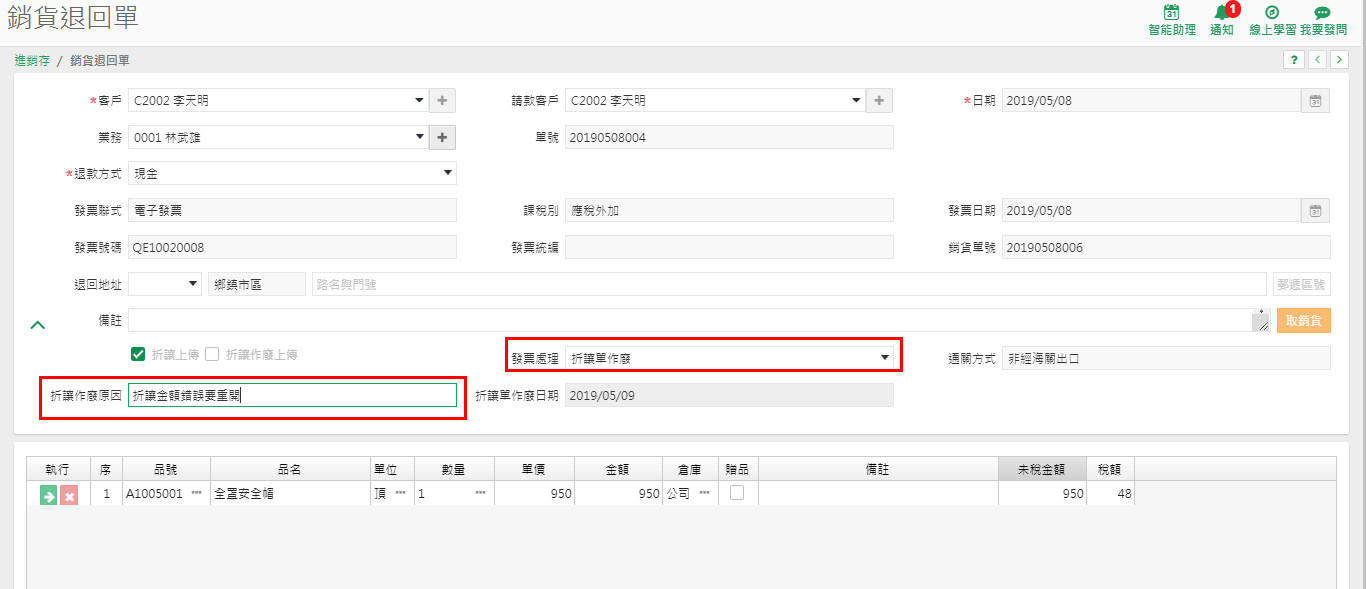1366x589 pixels.
Task: Check the 贈品 checkbox in row 1
Action: click(x=737, y=492)
